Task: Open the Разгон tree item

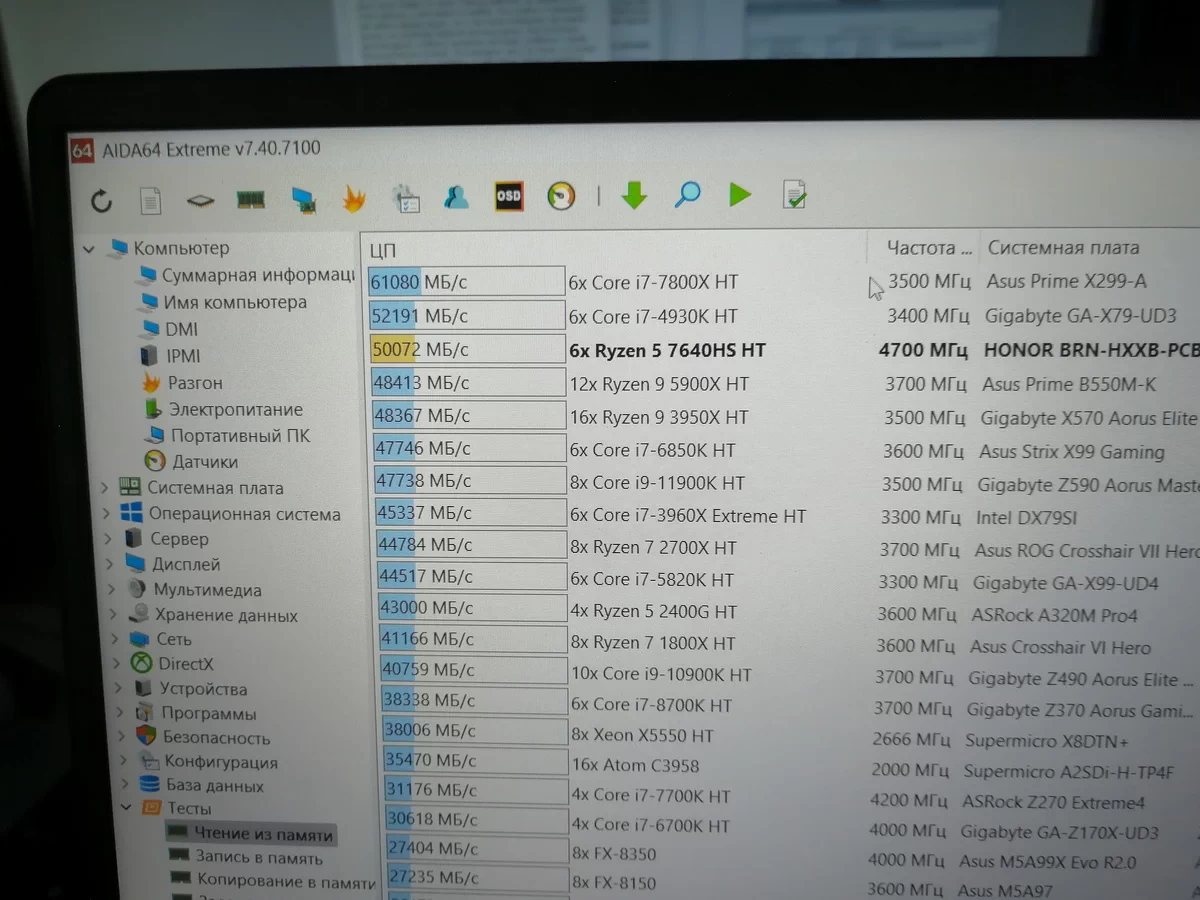Action: (x=195, y=382)
